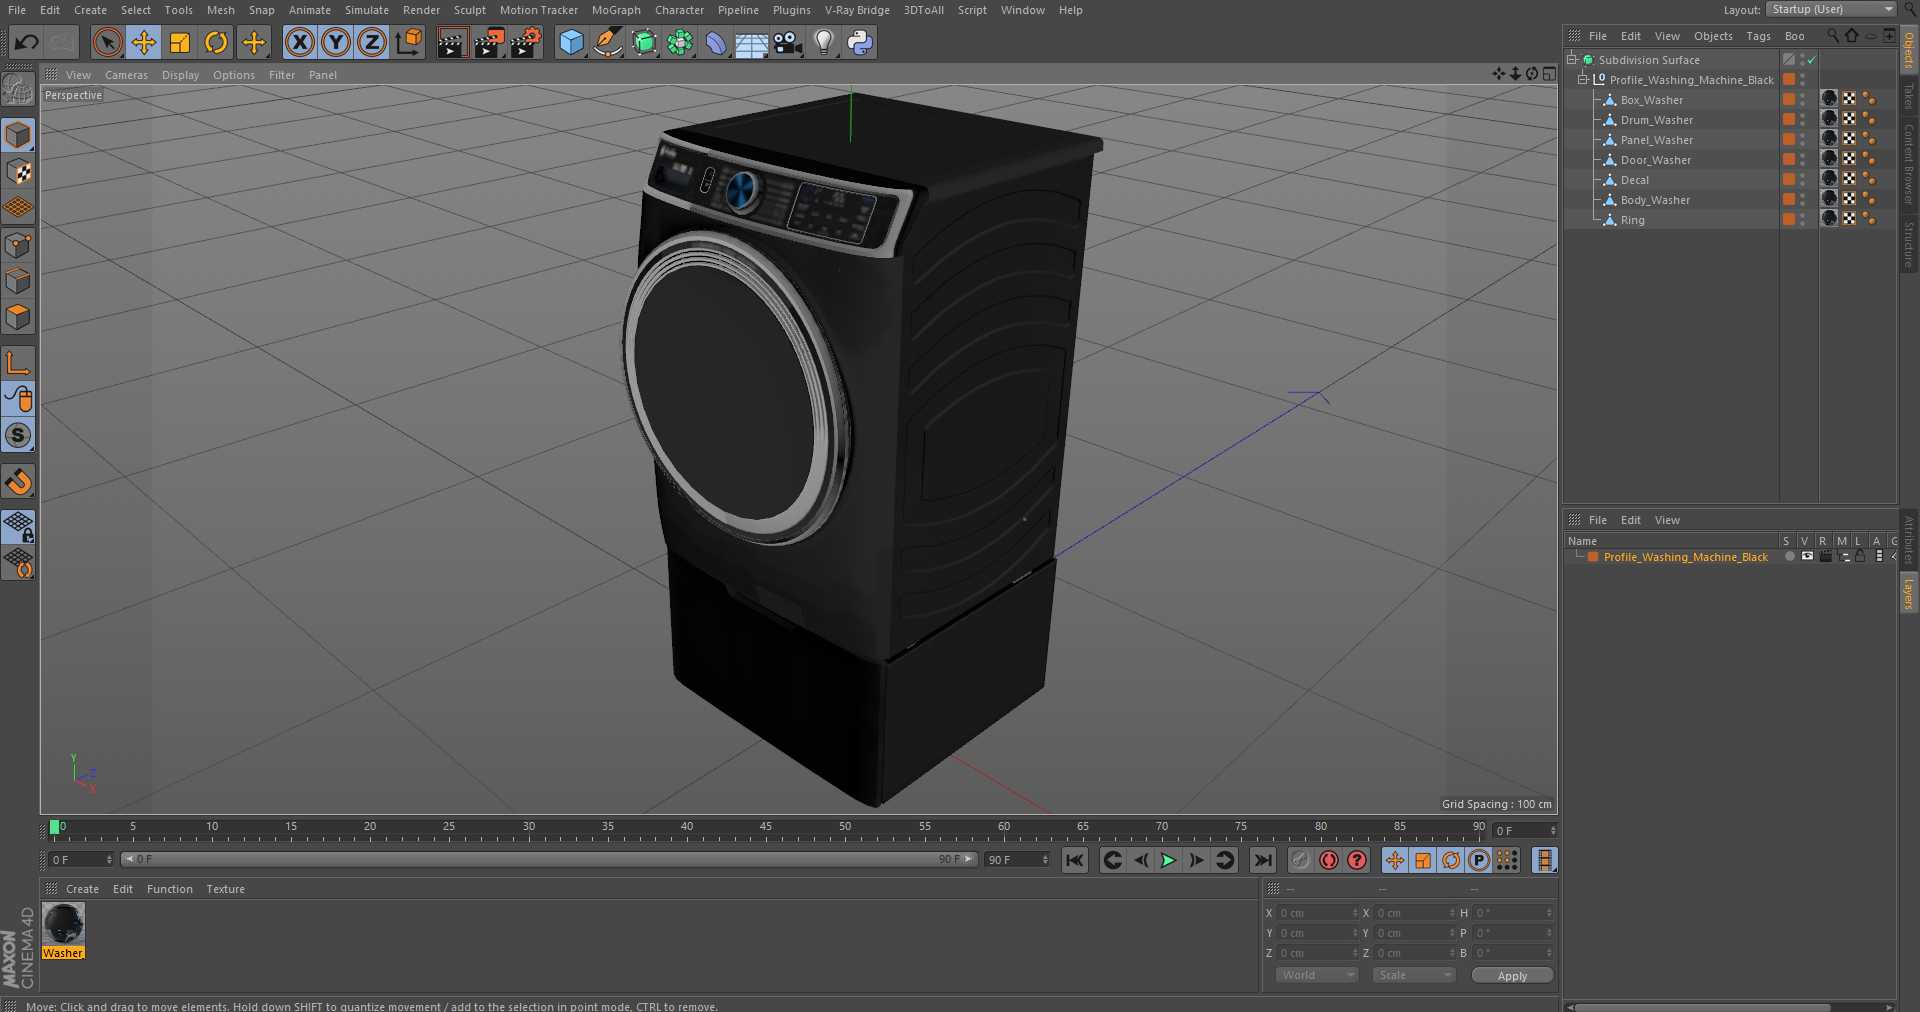Viewport: 1920px width, 1012px height.
Task: Open the Python script icon
Action: pos(860,42)
